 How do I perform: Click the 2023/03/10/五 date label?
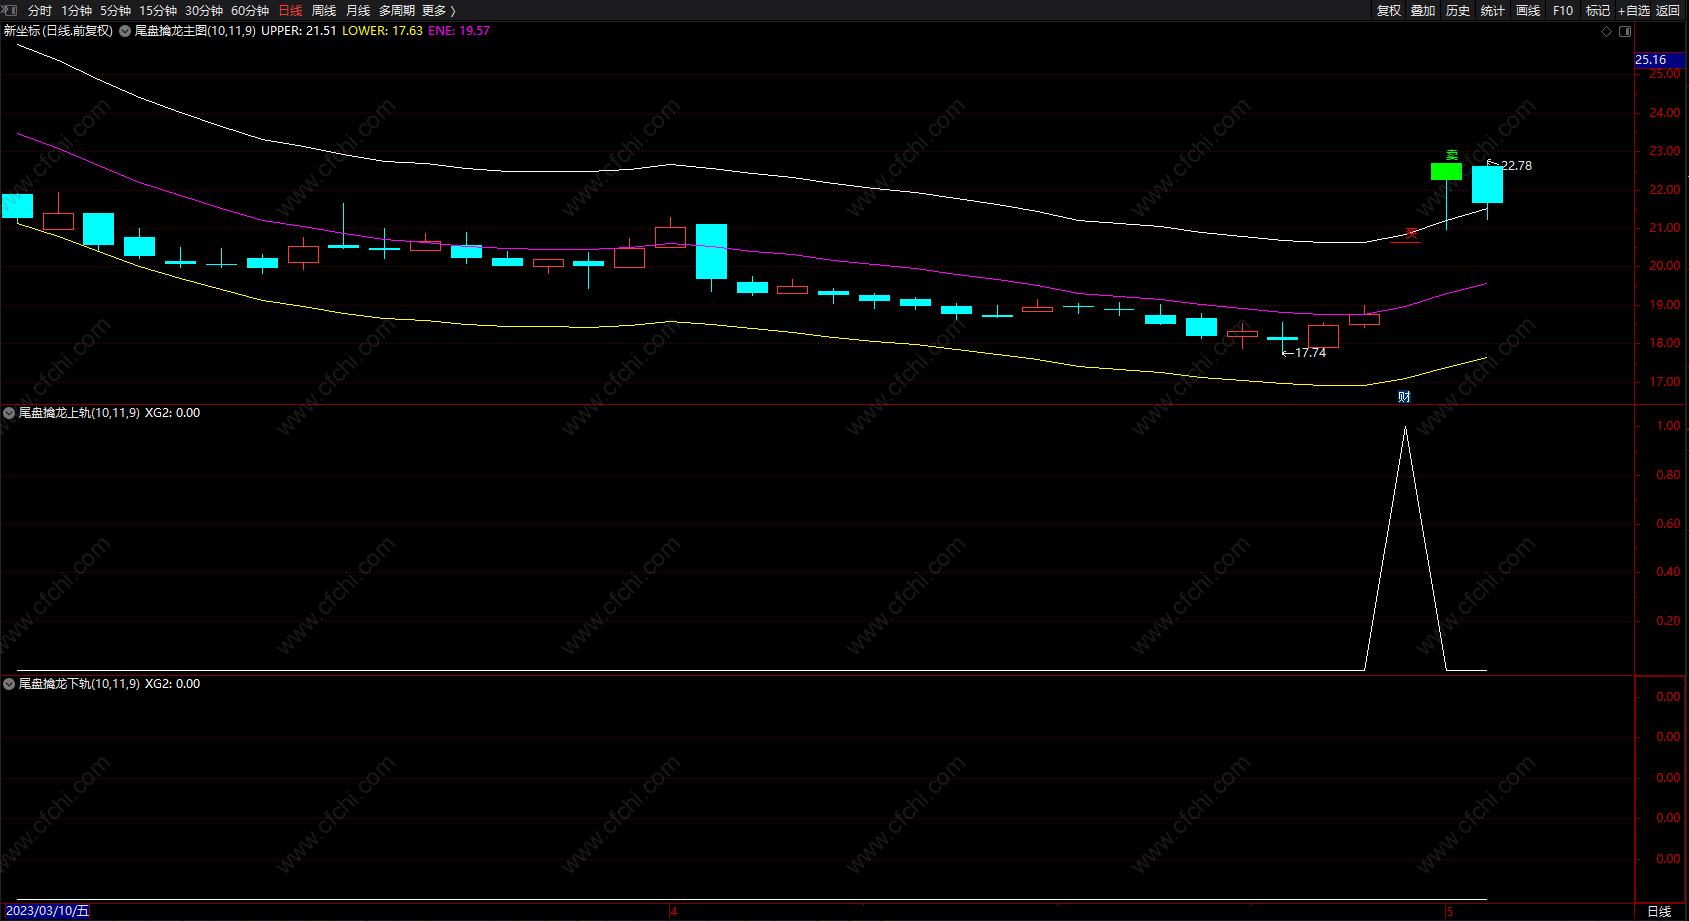[47, 911]
